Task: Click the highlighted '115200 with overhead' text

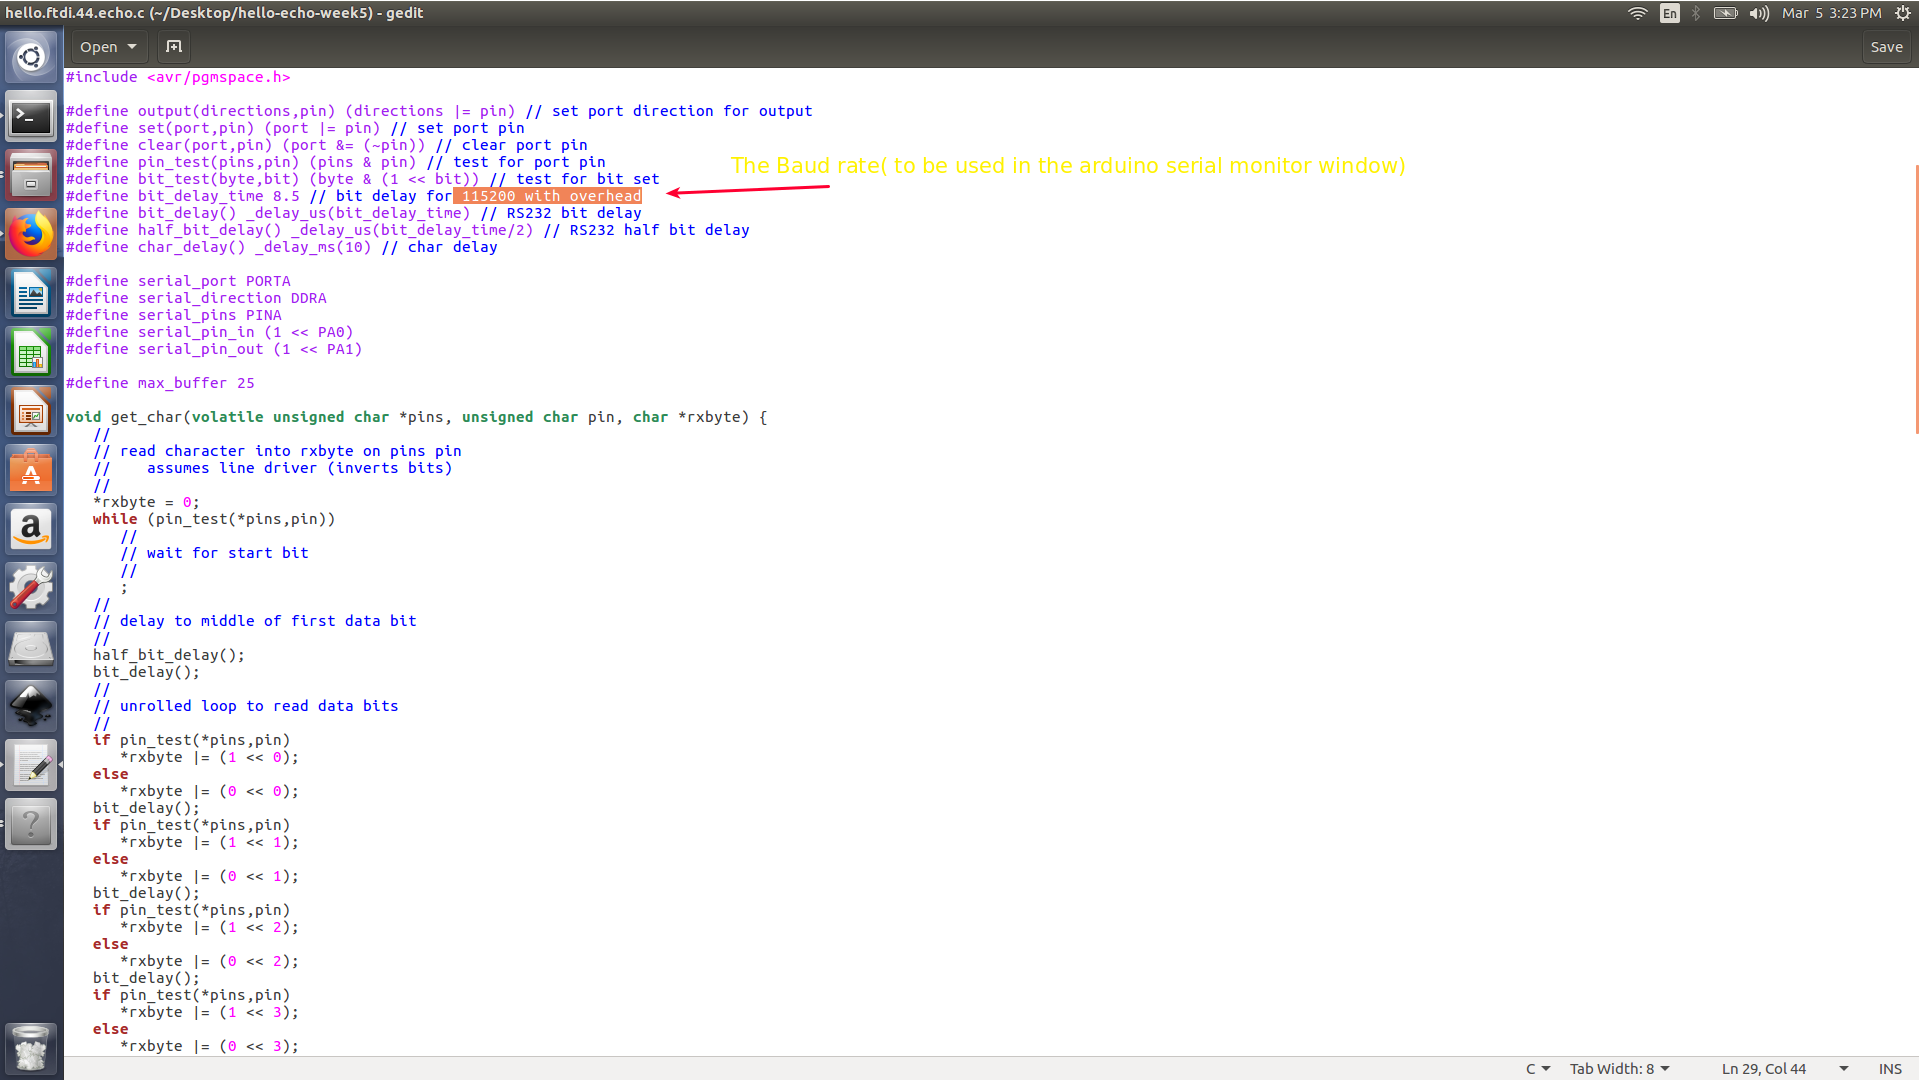Action: pos(548,196)
